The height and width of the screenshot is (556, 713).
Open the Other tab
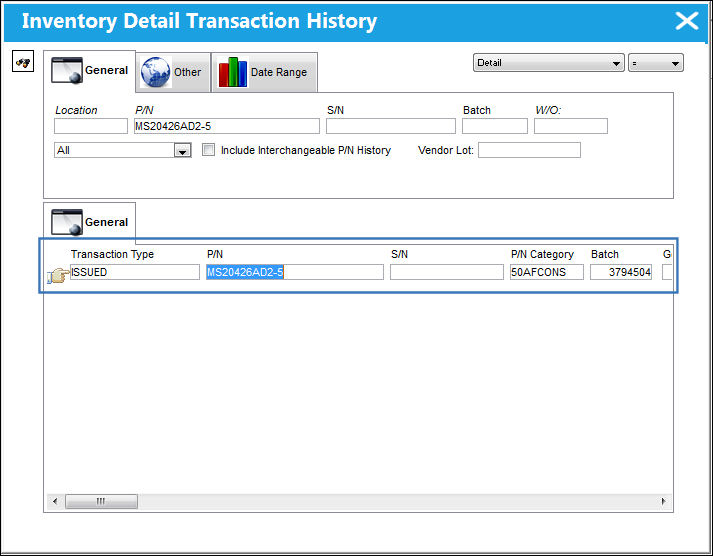click(173, 72)
